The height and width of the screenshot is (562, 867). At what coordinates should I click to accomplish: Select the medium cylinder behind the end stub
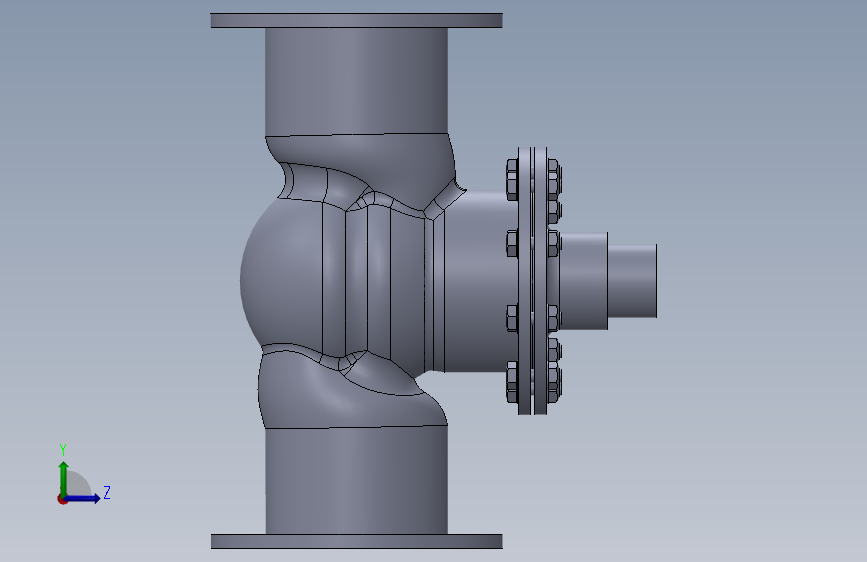coord(584,280)
